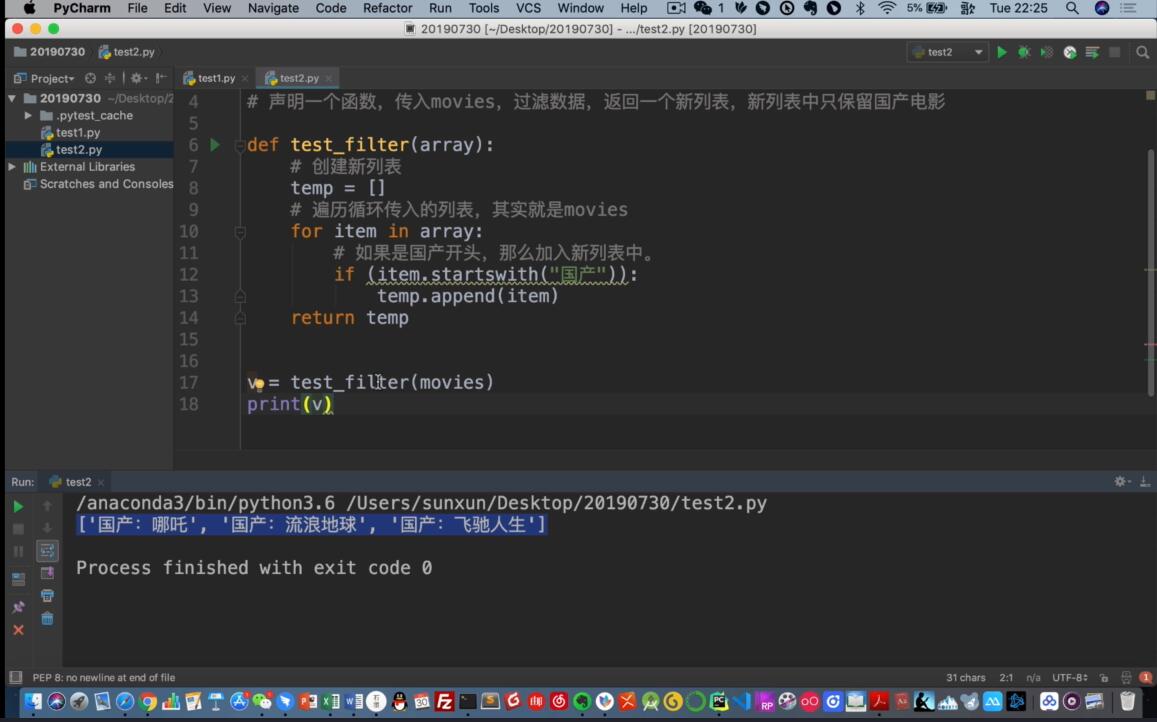Viewport: 1157px width, 722px height.
Task: Open the Code menu
Action: 331,8
